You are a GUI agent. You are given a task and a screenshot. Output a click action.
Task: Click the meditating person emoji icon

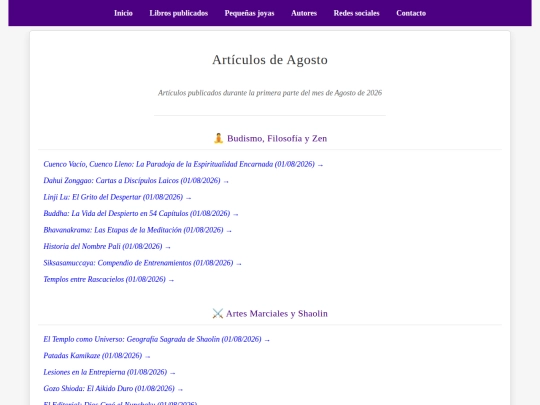click(218, 138)
